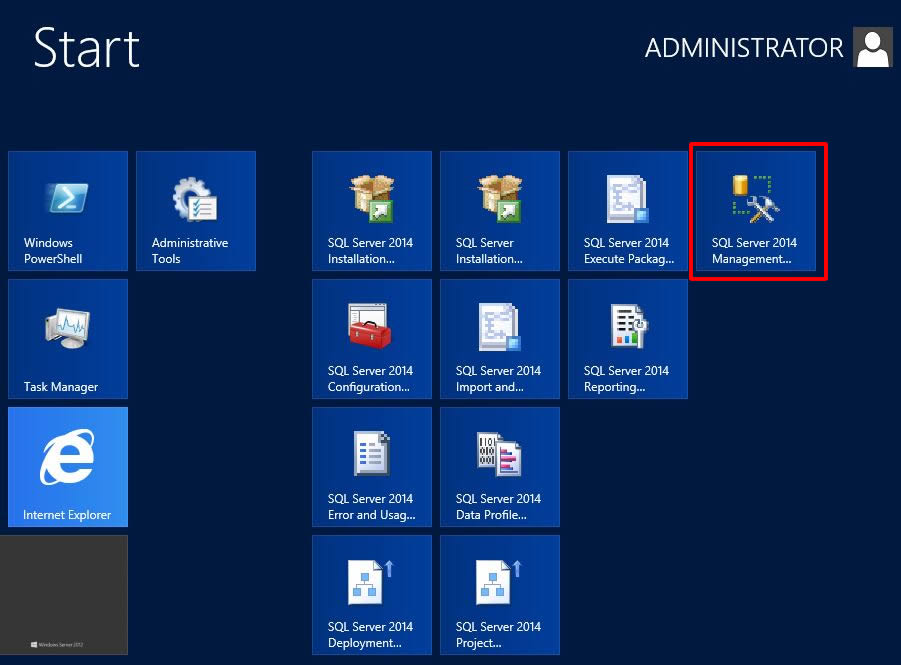The height and width of the screenshot is (665, 901).
Task: Open the SQL Server 2014 Management tile
Action: coord(756,211)
